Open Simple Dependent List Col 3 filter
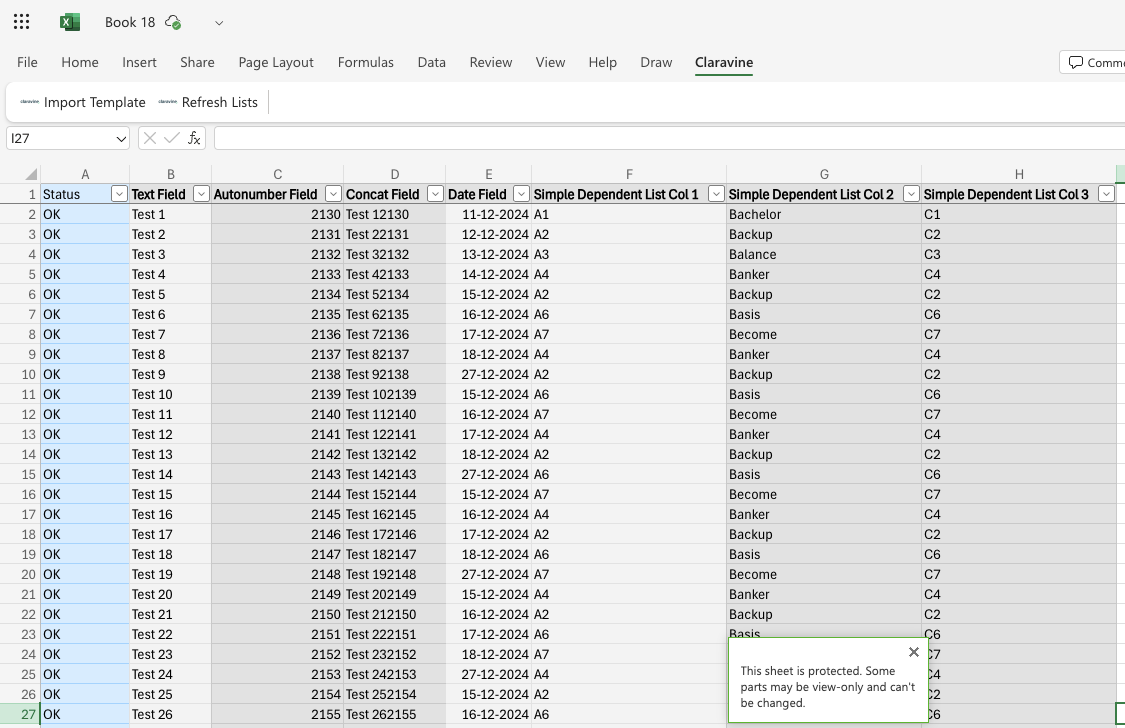The height and width of the screenshot is (728, 1125). point(1106,194)
